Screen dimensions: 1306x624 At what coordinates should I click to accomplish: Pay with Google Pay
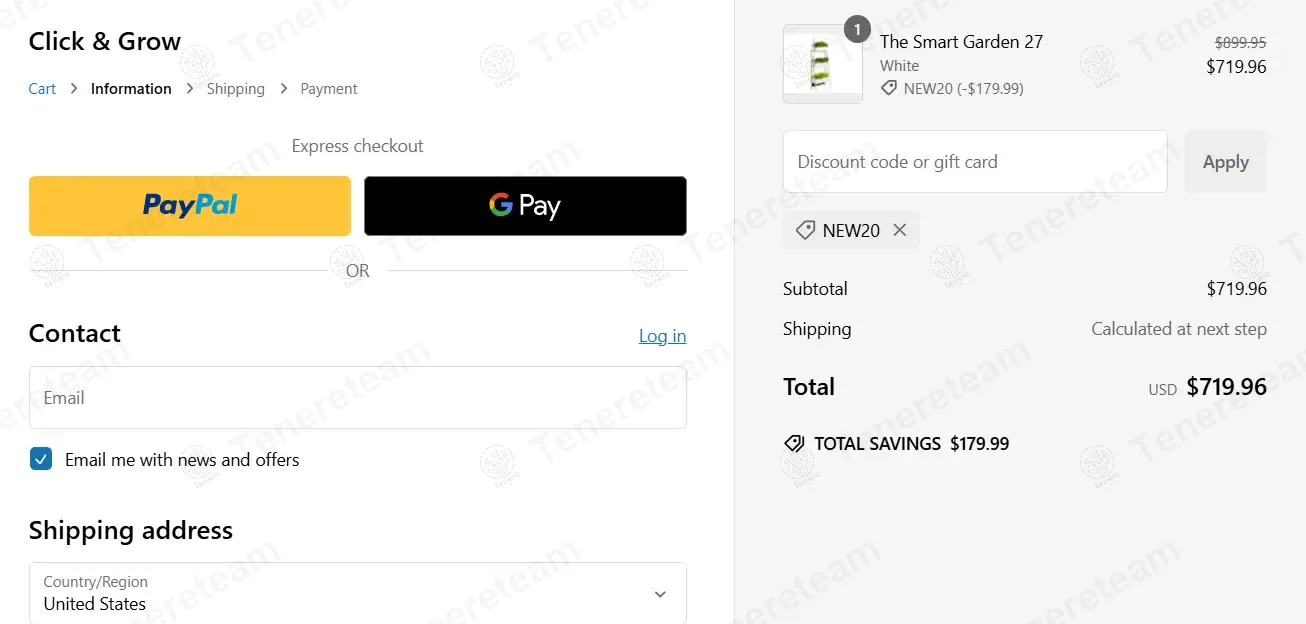pyautogui.click(x=525, y=206)
